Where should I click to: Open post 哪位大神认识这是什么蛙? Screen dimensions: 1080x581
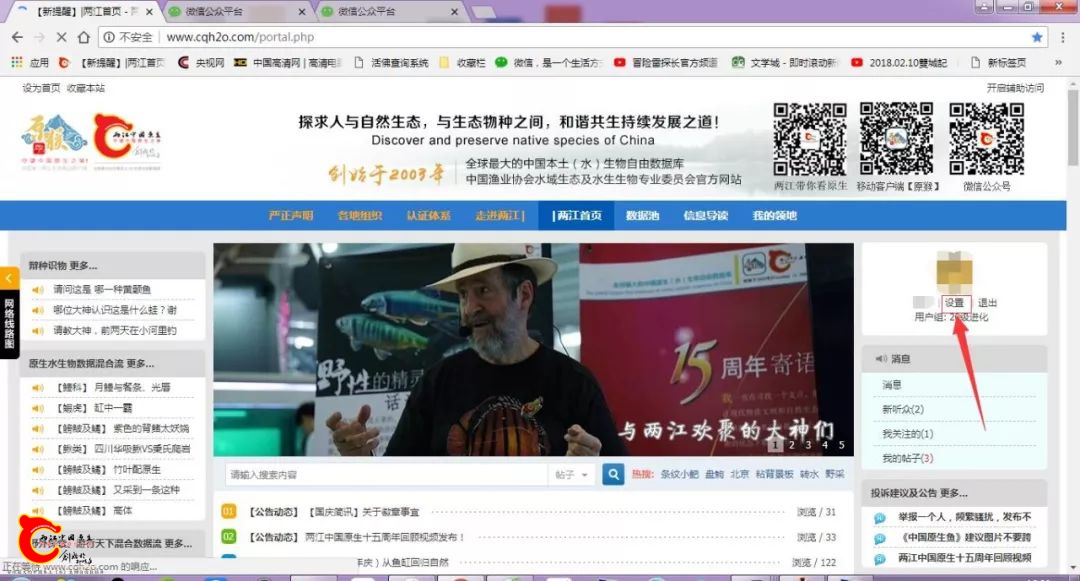point(115,310)
